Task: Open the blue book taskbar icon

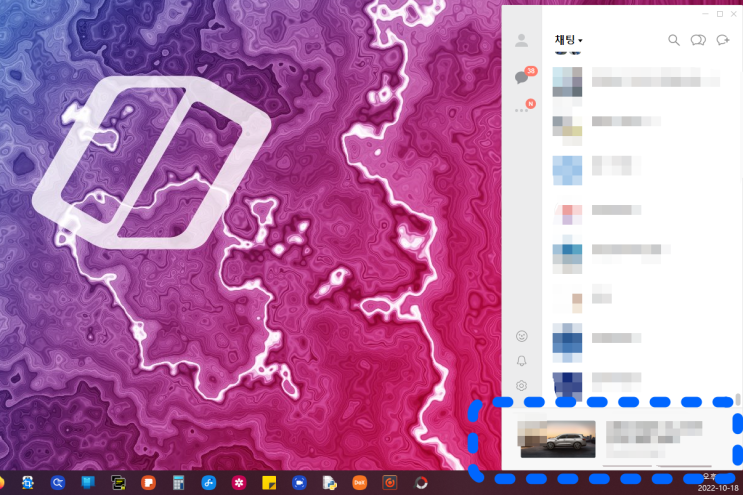Action: coord(88,483)
